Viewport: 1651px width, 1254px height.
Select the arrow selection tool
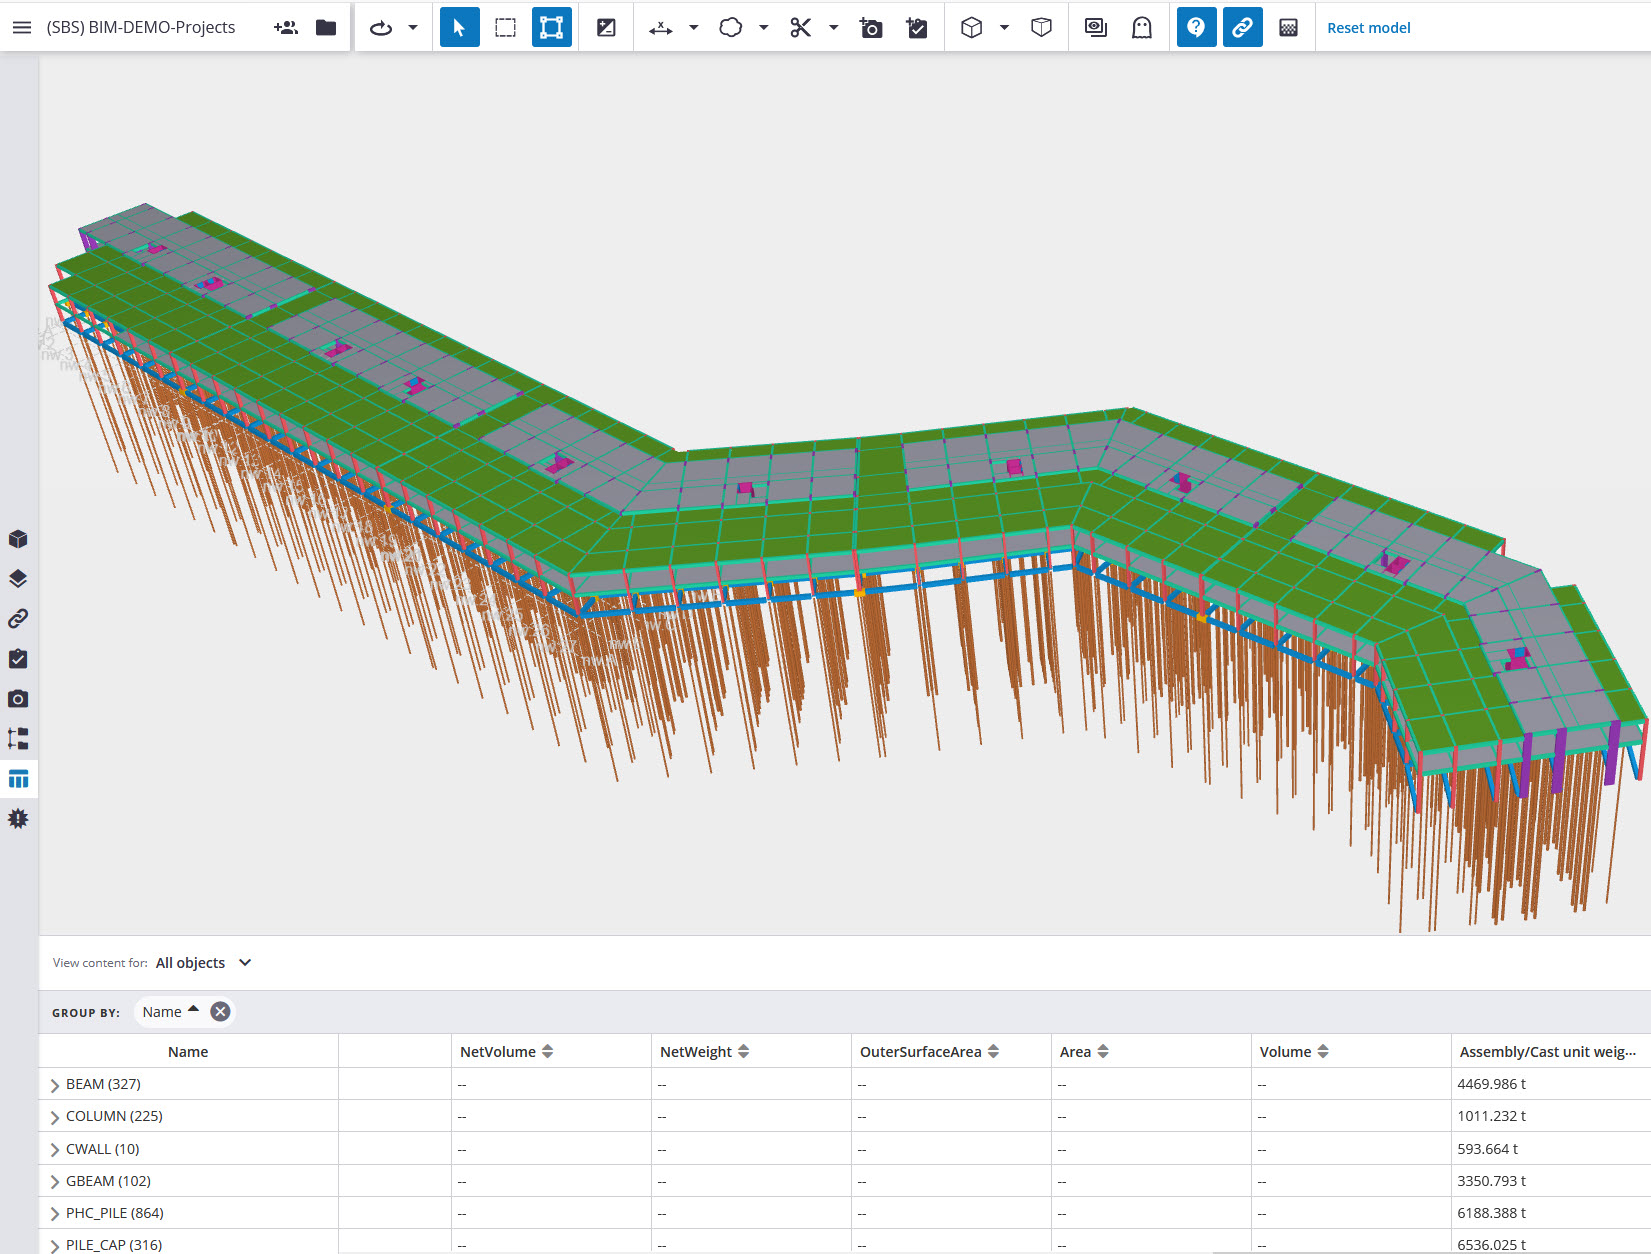(x=459, y=27)
